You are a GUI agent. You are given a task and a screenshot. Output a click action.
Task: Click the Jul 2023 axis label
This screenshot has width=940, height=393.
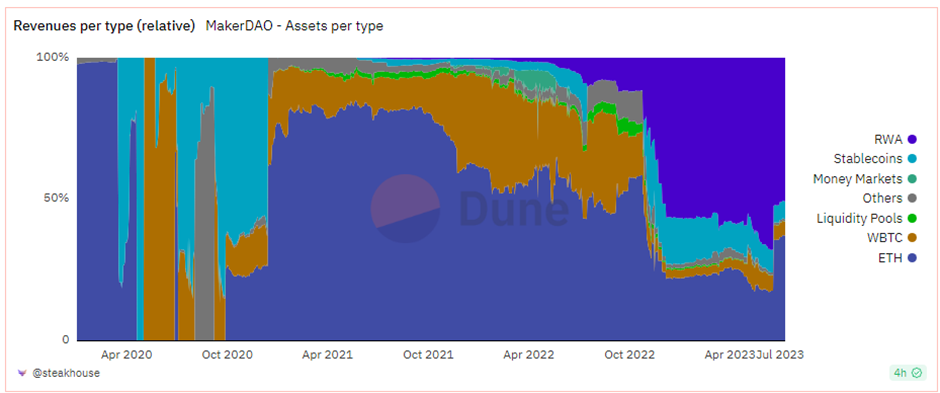[778, 355]
